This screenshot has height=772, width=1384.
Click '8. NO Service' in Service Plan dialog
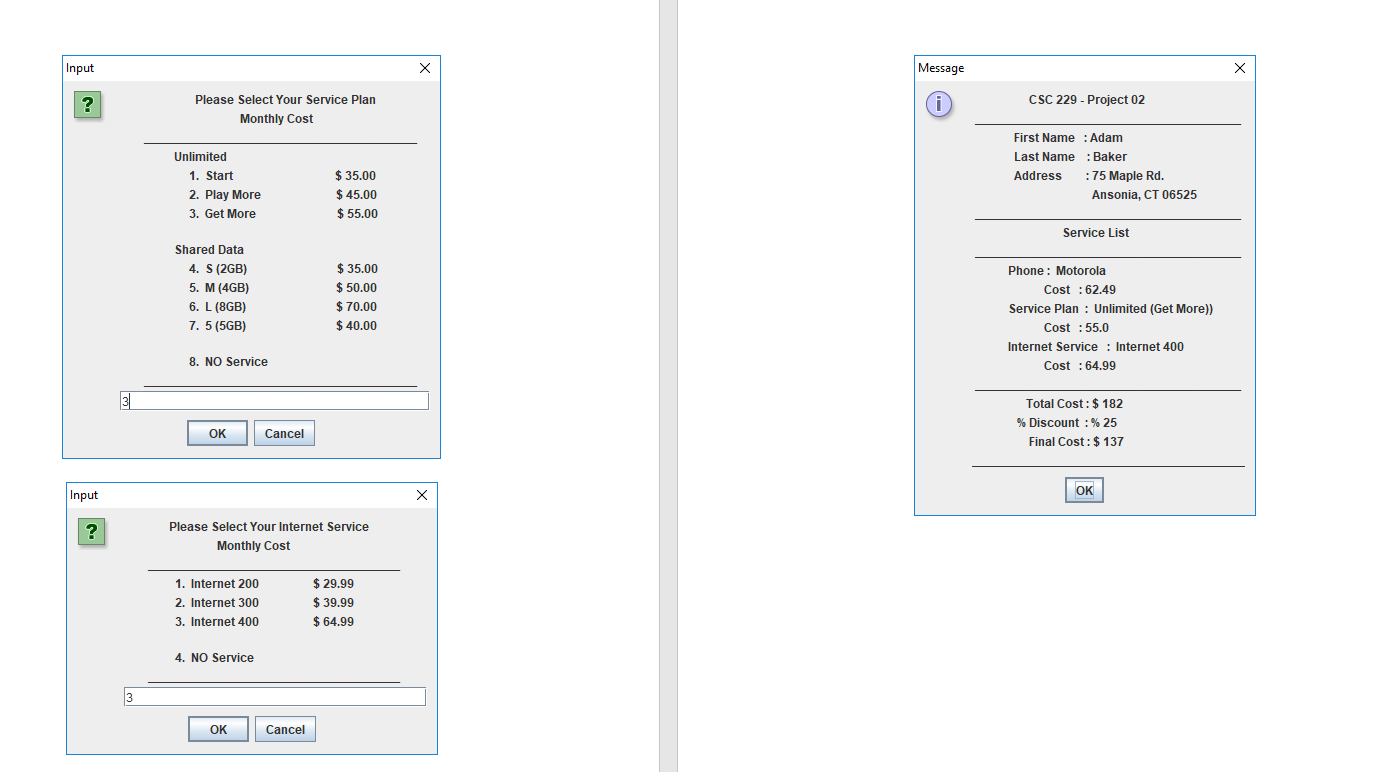click(229, 362)
